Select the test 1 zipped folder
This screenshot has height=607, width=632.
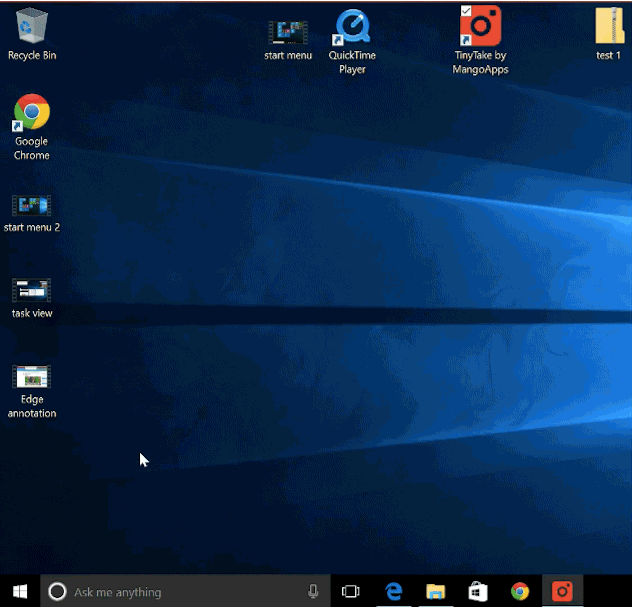tap(608, 28)
